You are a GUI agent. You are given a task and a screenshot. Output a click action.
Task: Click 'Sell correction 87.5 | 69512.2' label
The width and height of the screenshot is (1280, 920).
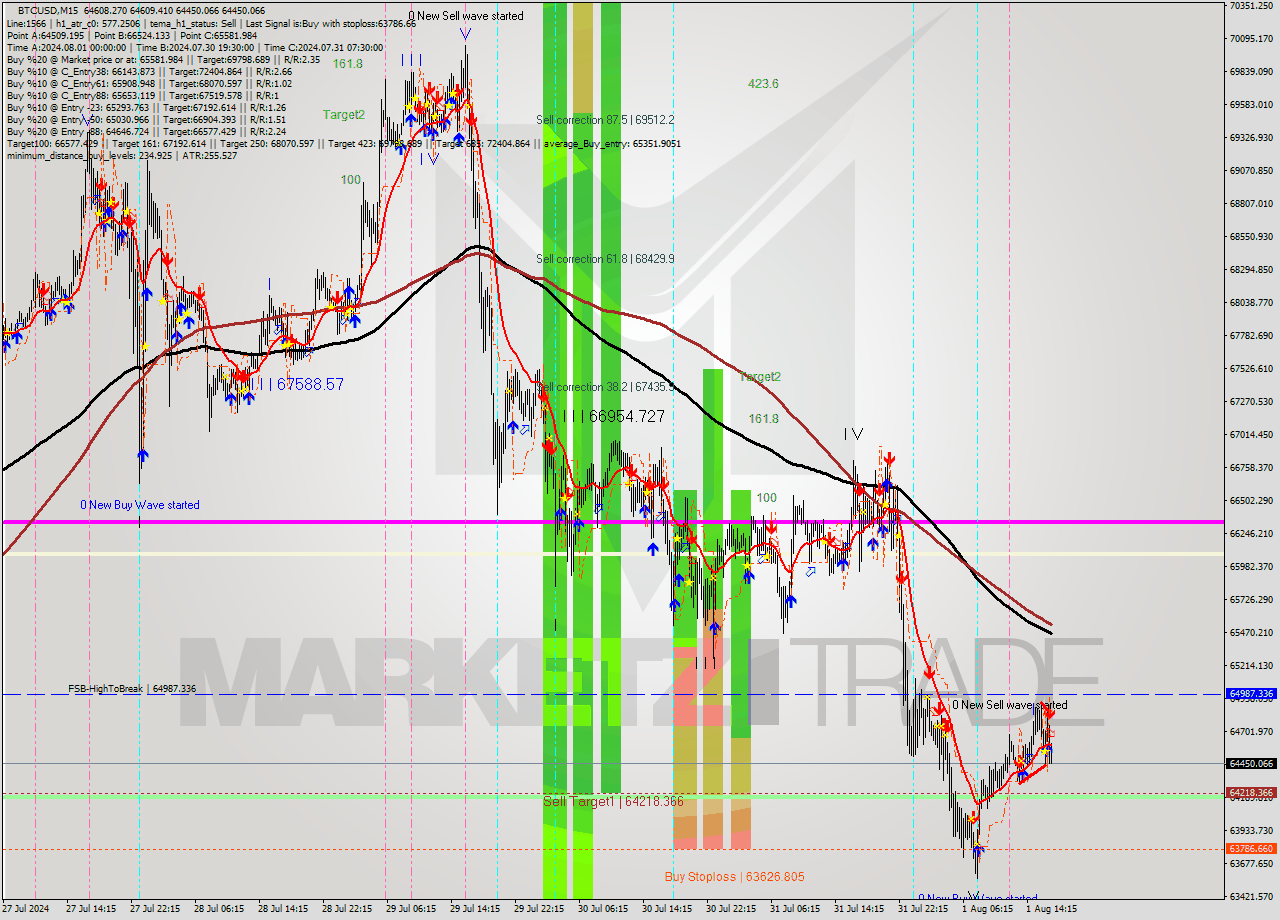(605, 120)
